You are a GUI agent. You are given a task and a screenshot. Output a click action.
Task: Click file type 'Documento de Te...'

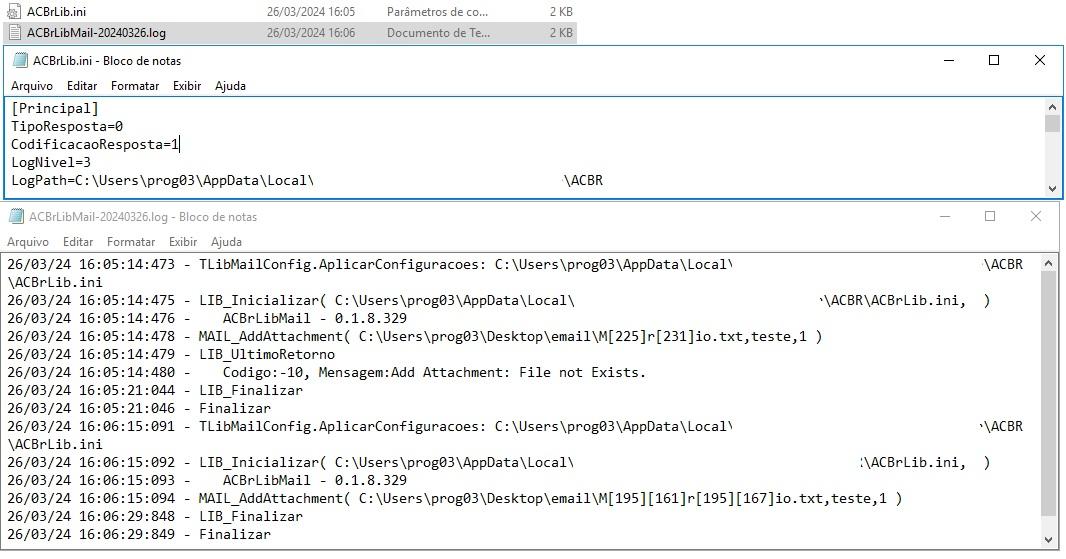(438, 33)
